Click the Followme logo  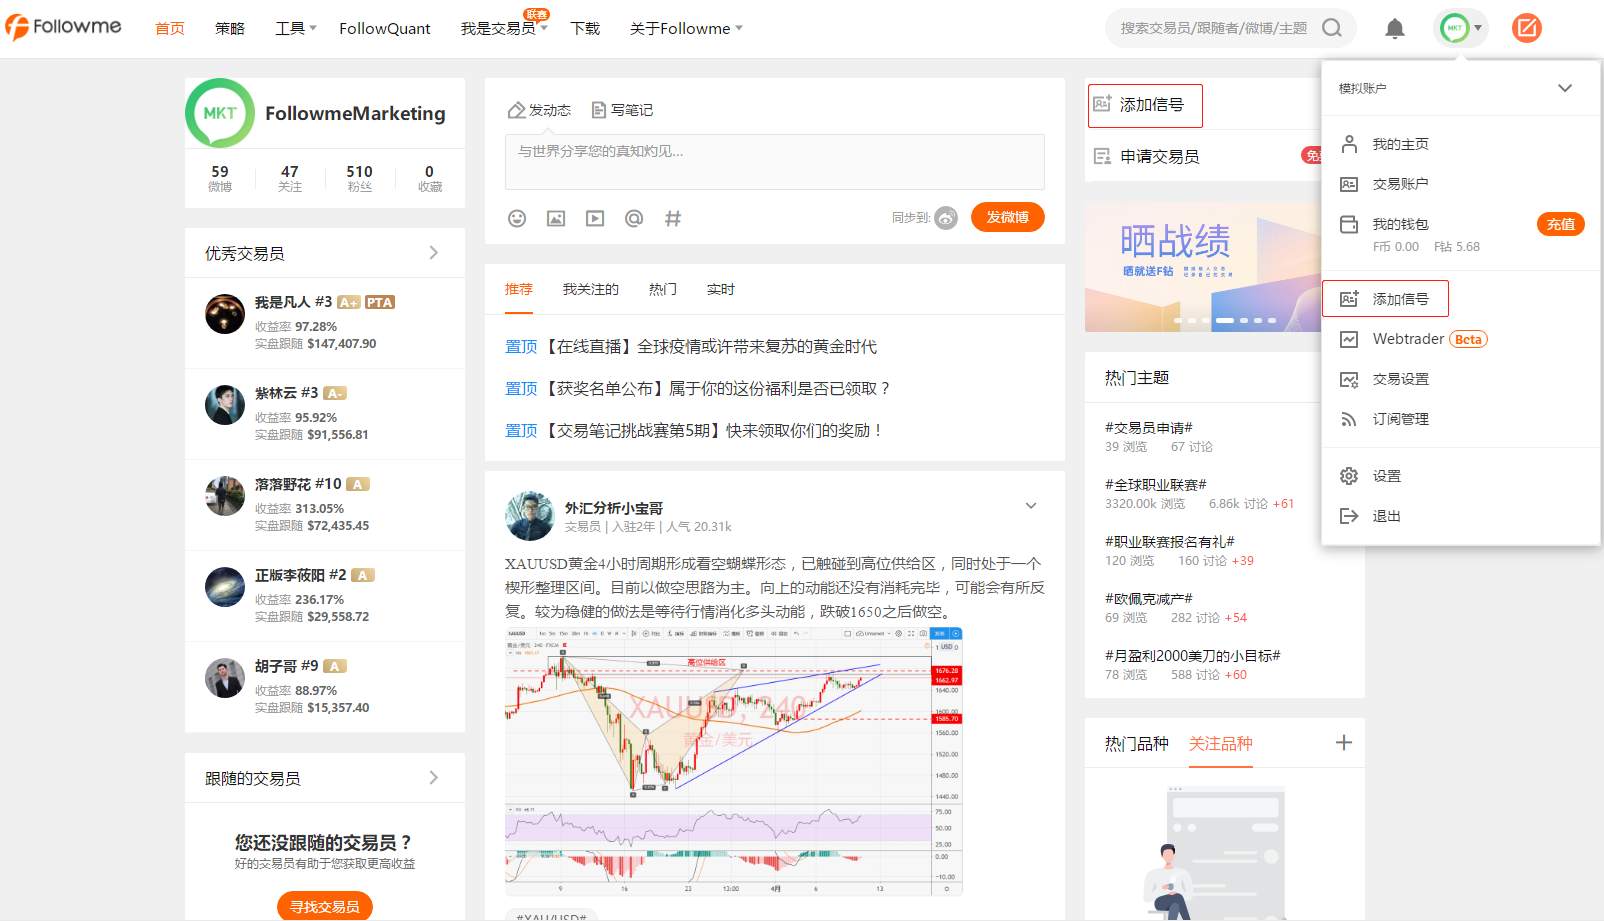tap(63, 27)
